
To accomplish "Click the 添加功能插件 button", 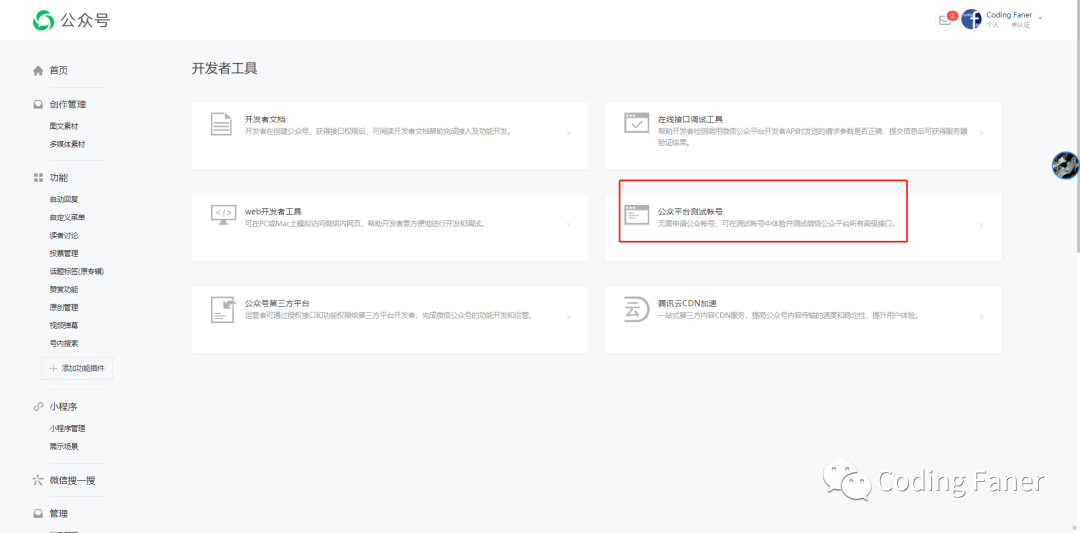I will point(77,368).
